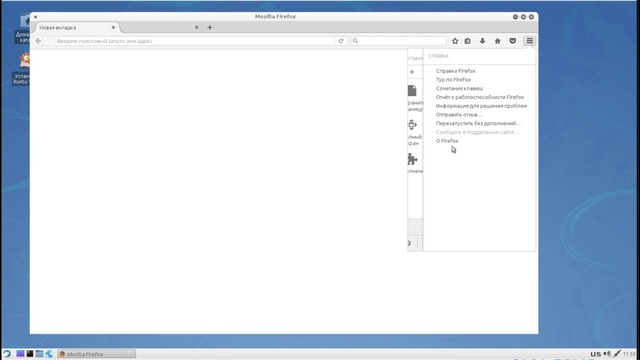Select Тур по Firefox
The image size is (640, 360).
click(453, 80)
